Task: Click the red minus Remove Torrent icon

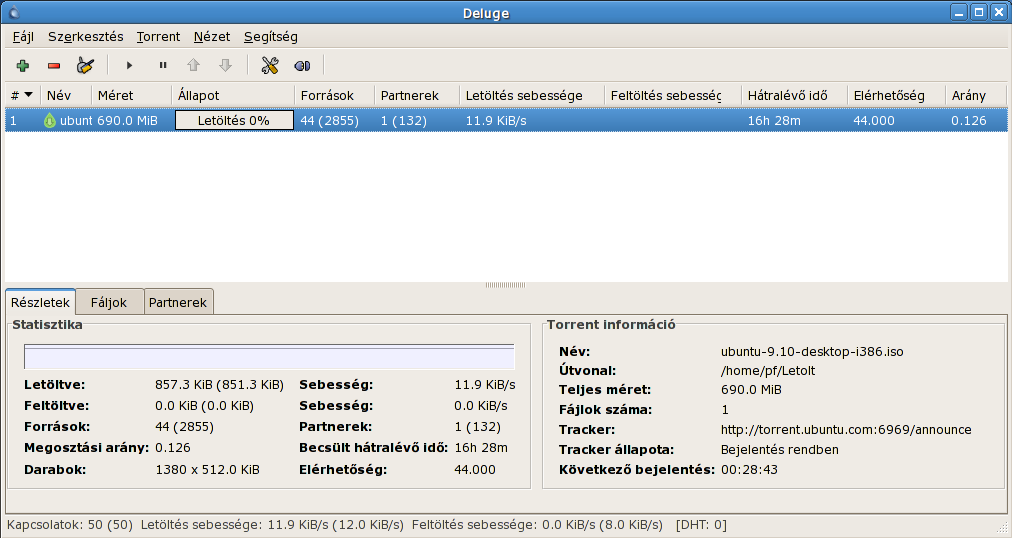Action: click(x=54, y=65)
